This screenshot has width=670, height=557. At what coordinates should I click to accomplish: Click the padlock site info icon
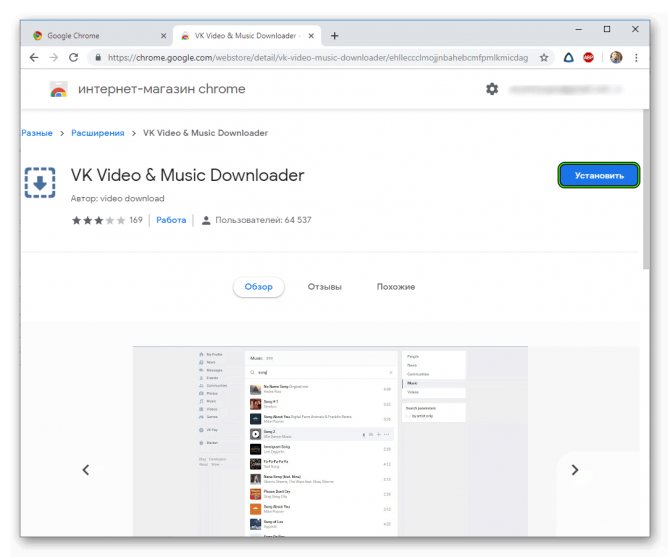[98, 57]
